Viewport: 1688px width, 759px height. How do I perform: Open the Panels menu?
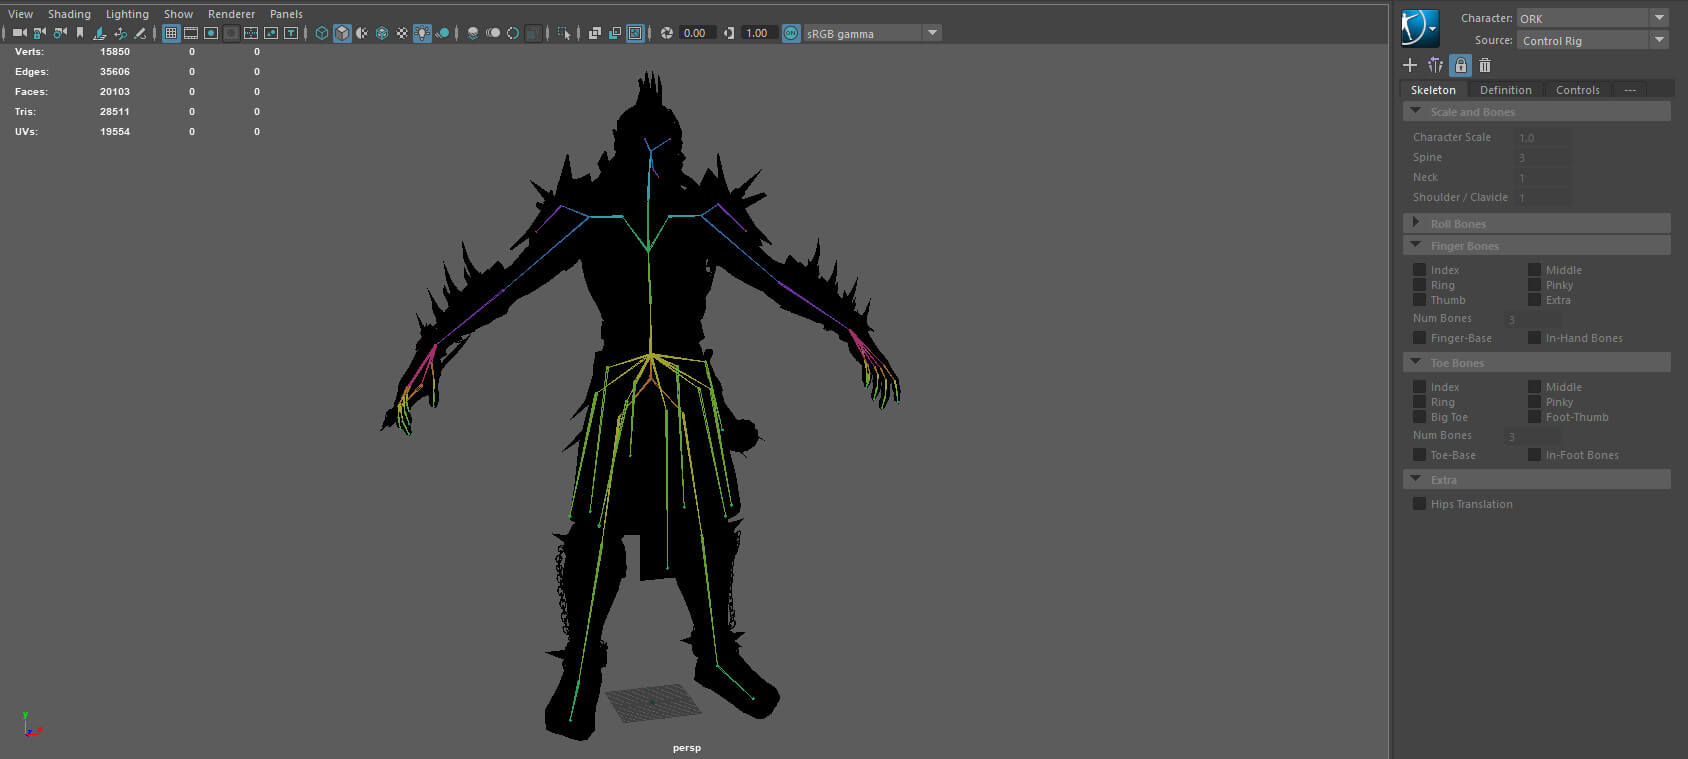286,14
